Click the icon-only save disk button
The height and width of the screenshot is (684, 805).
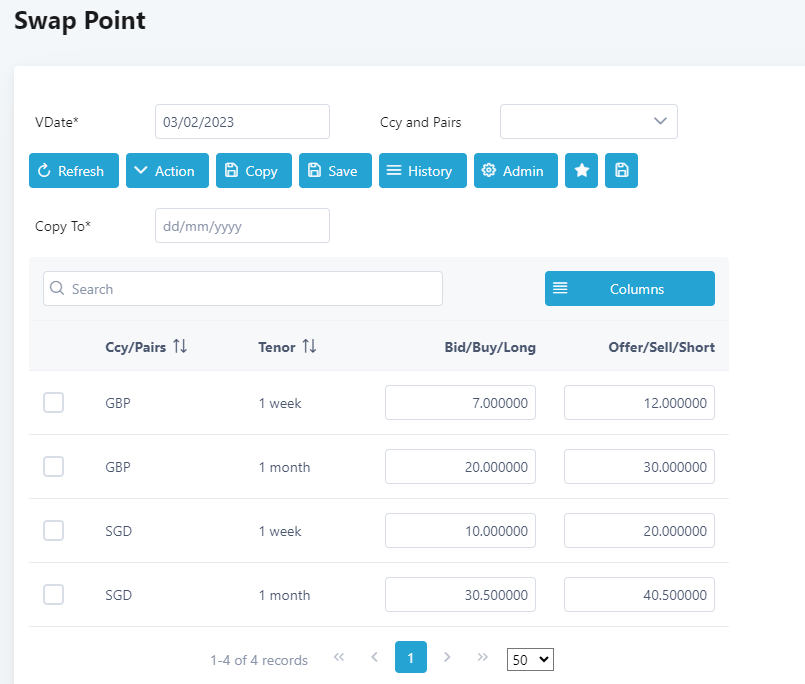(621, 171)
